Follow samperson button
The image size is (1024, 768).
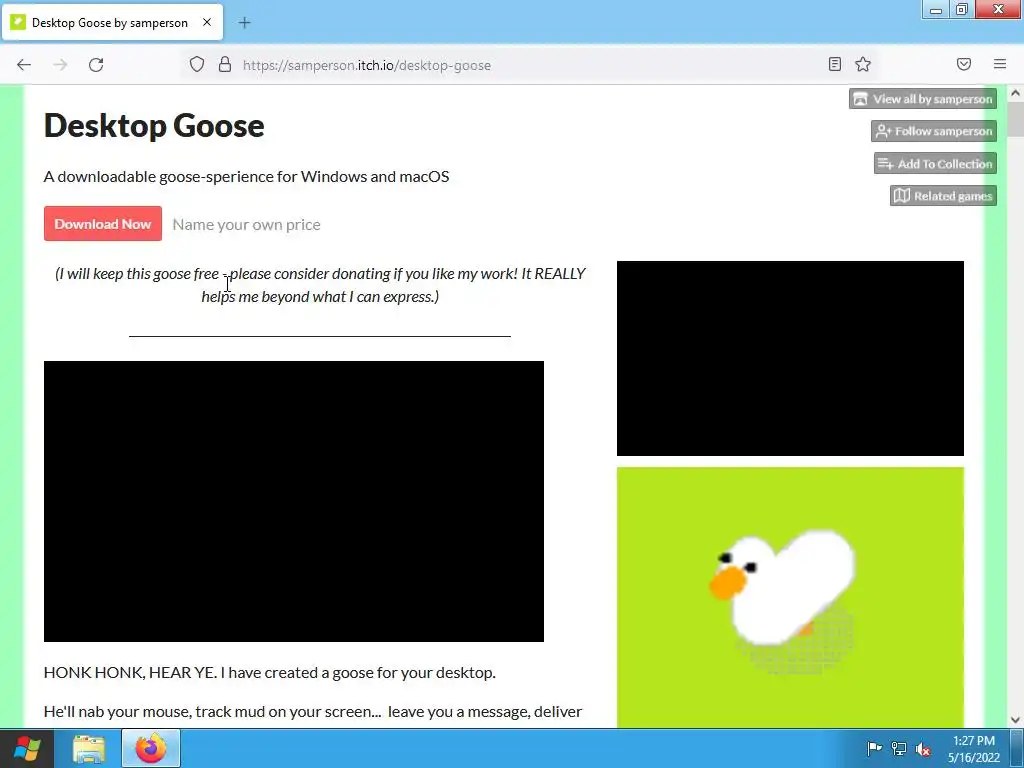934,131
